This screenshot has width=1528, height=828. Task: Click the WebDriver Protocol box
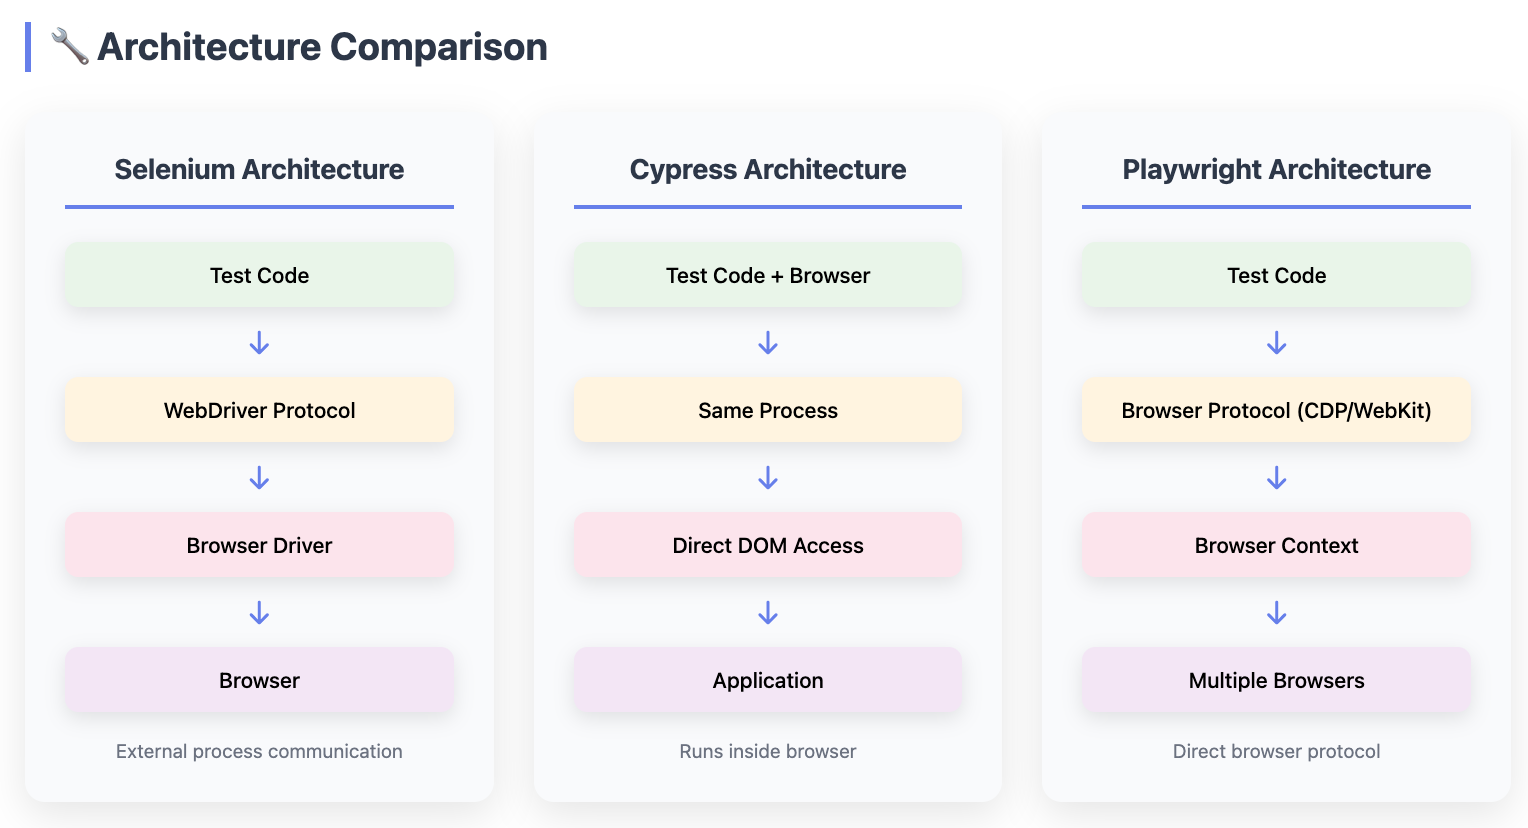259,410
